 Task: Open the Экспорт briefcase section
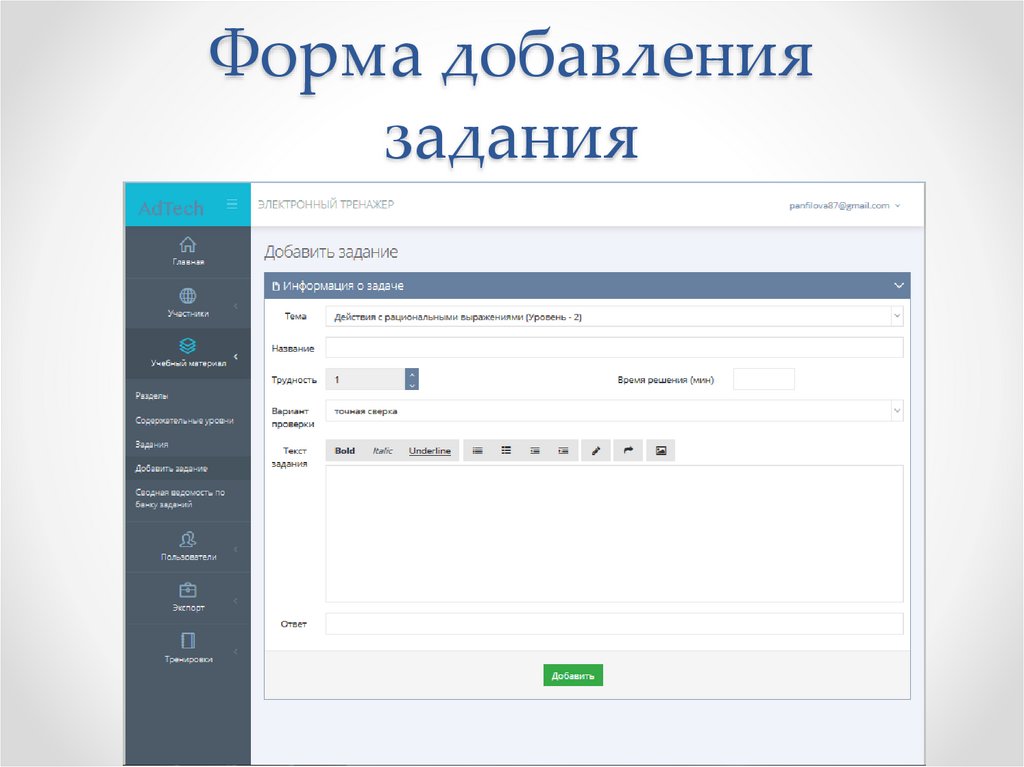click(x=187, y=597)
